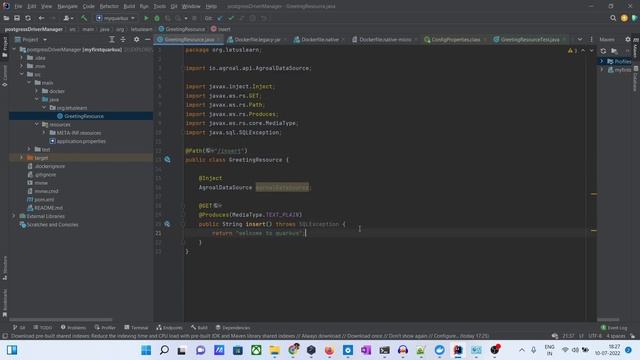The width and height of the screenshot is (640, 360).
Task: Click the Debug bug icon
Action: pyautogui.click(x=157, y=18)
